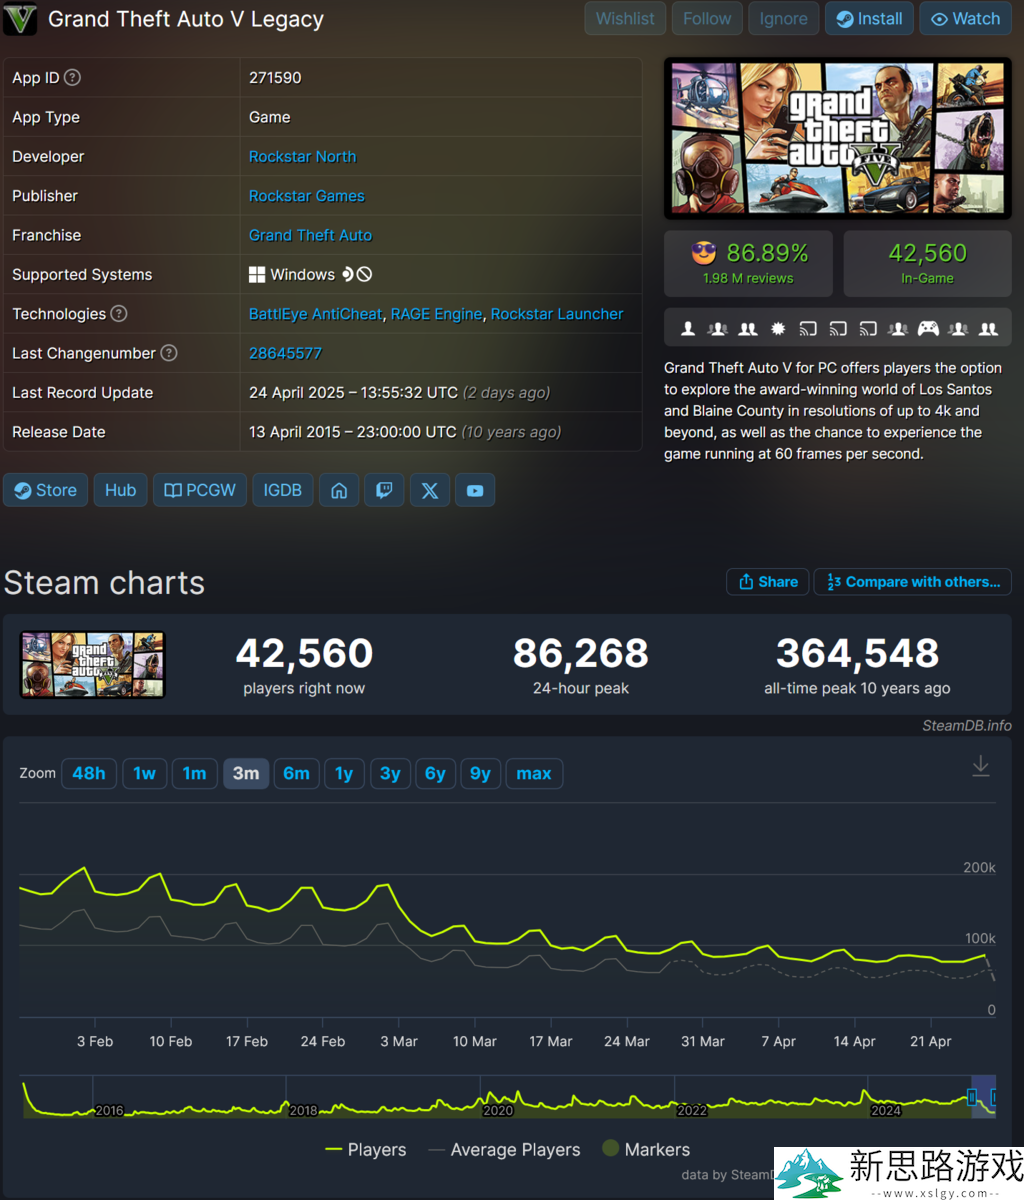Click the Technologies help question icon
This screenshot has width=1024, height=1200.
click(119, 313)
